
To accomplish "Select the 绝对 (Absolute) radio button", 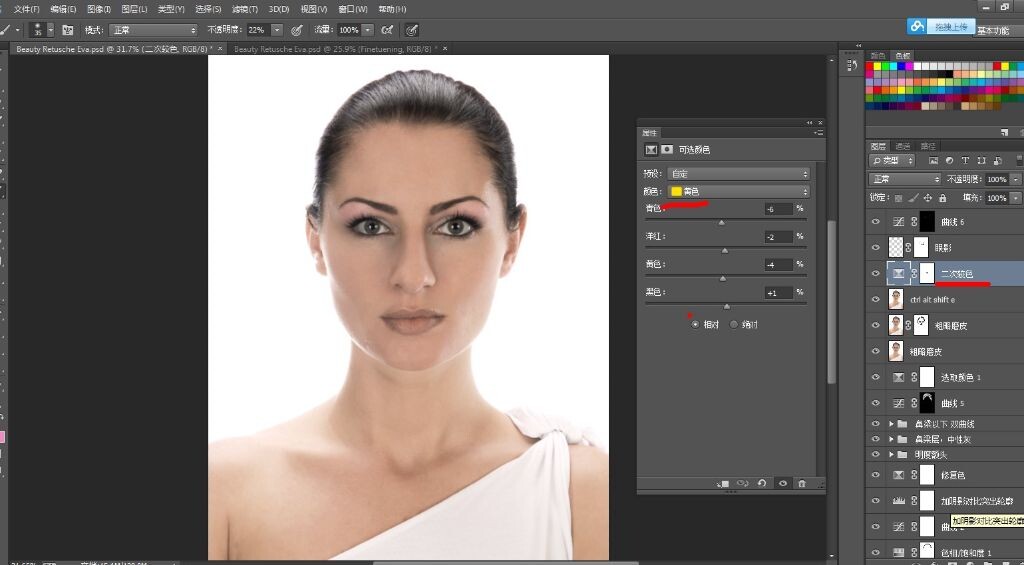I will click(733, 324).
